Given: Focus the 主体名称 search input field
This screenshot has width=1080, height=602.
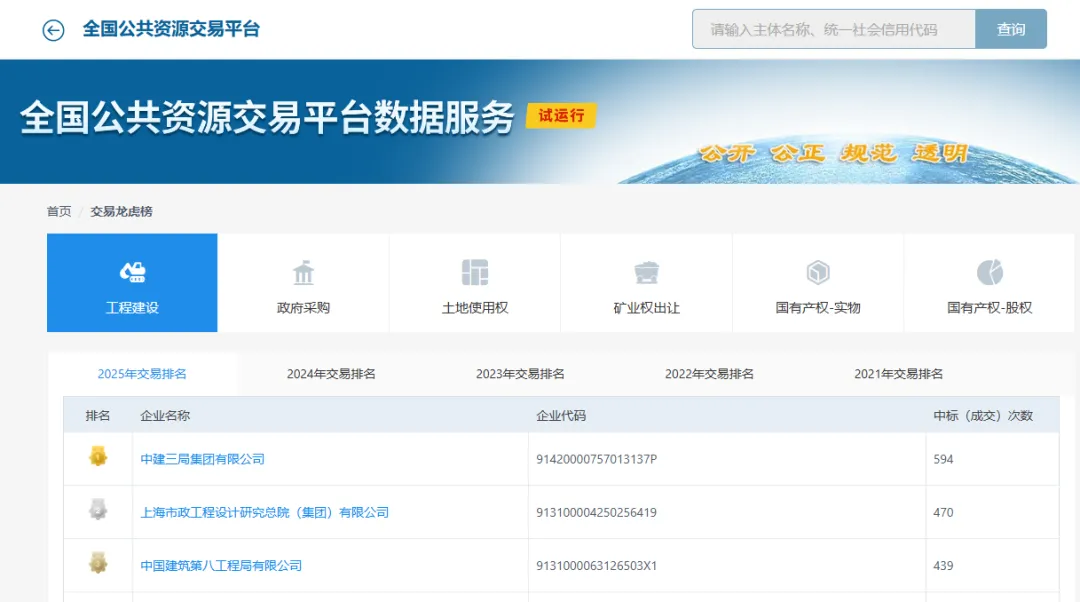Looking at the screenshot, I should [x=833, y=29].
